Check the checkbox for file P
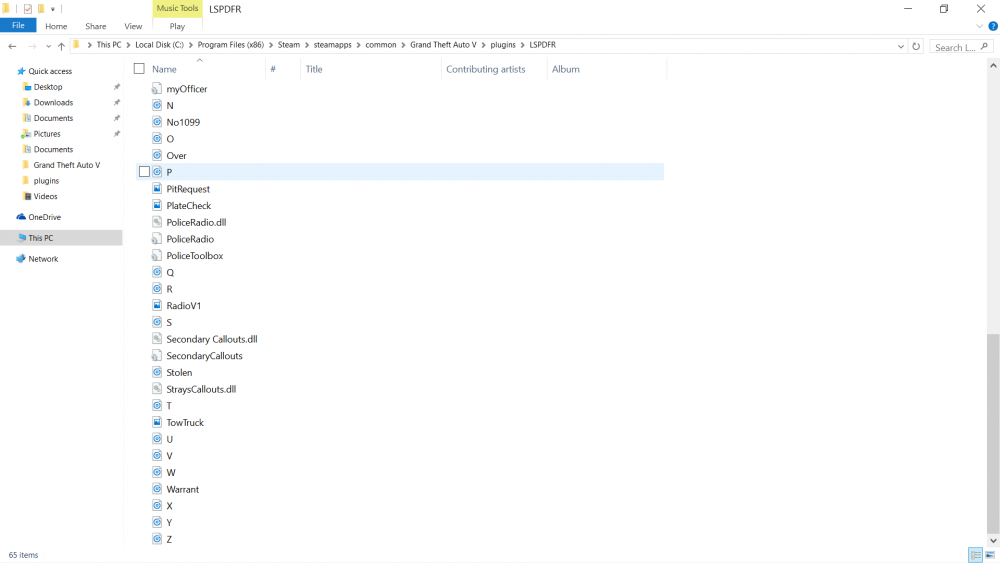This screenshot has height=563, width=1000. pyautogui.click(x=144, y=172)
